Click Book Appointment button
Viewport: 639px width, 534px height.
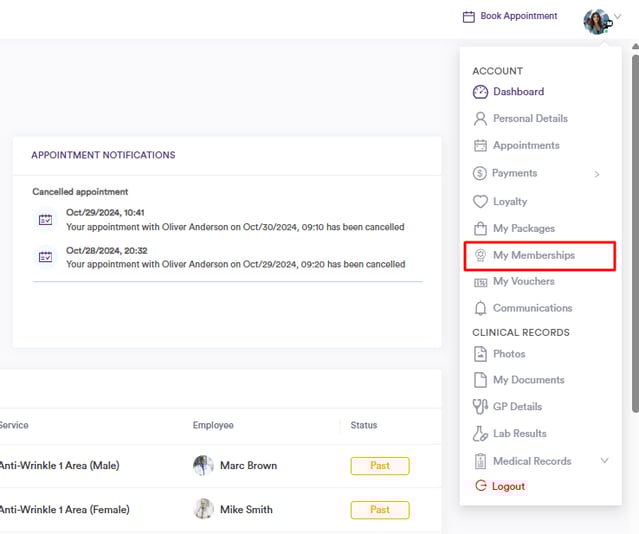click(x=510, y=16)
